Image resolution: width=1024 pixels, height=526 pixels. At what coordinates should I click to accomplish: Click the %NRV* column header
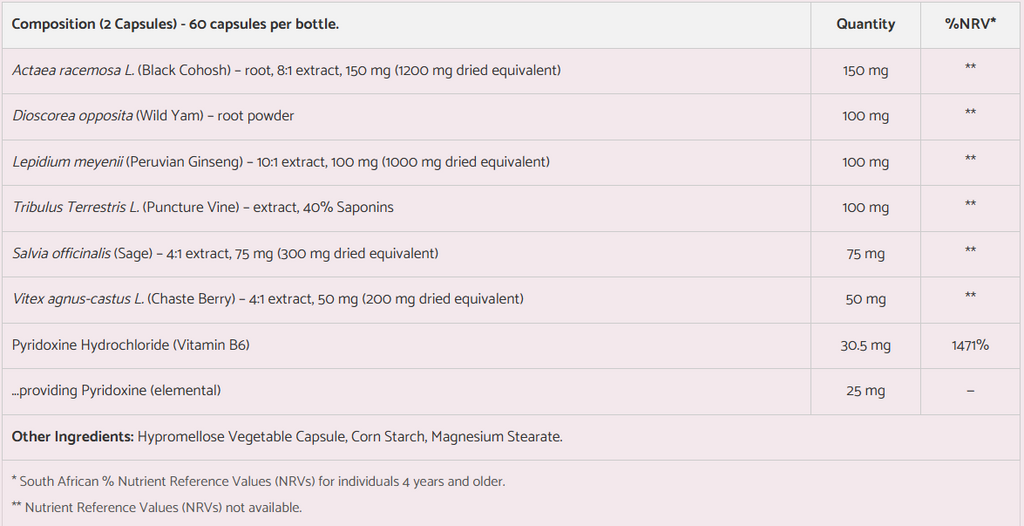click(970, 24)
